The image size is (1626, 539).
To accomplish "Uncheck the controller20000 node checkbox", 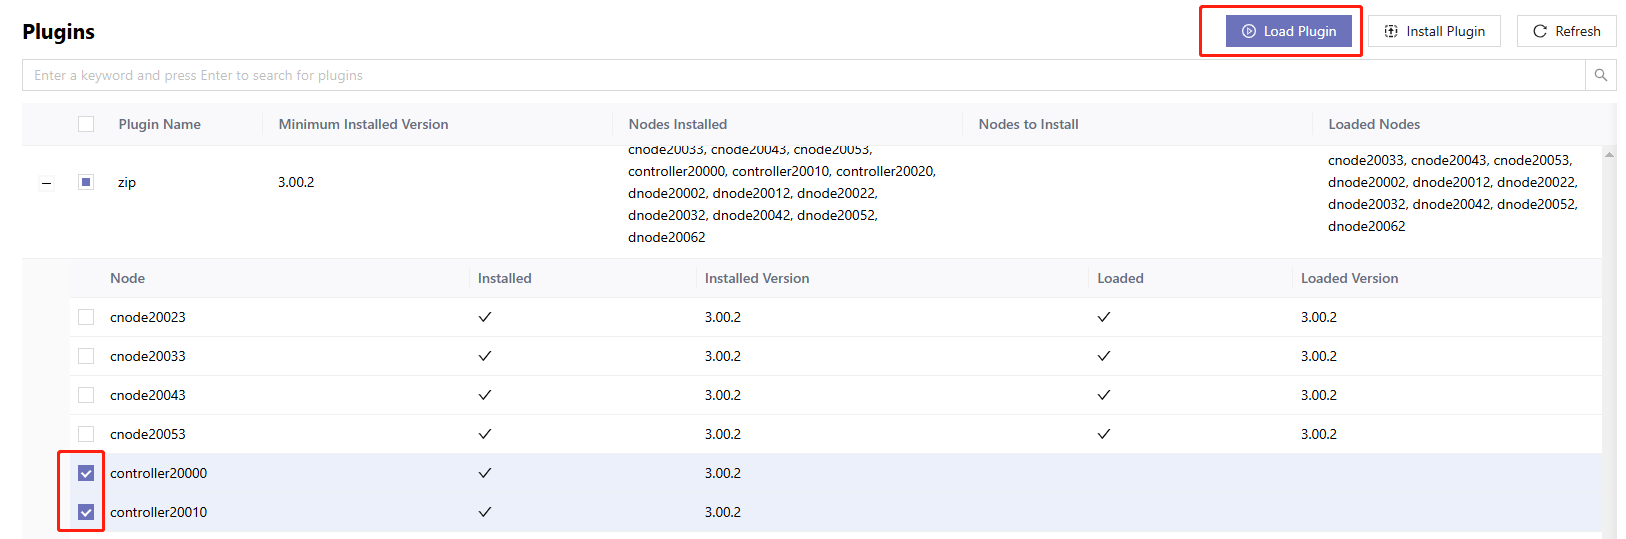I will (86, 473).
